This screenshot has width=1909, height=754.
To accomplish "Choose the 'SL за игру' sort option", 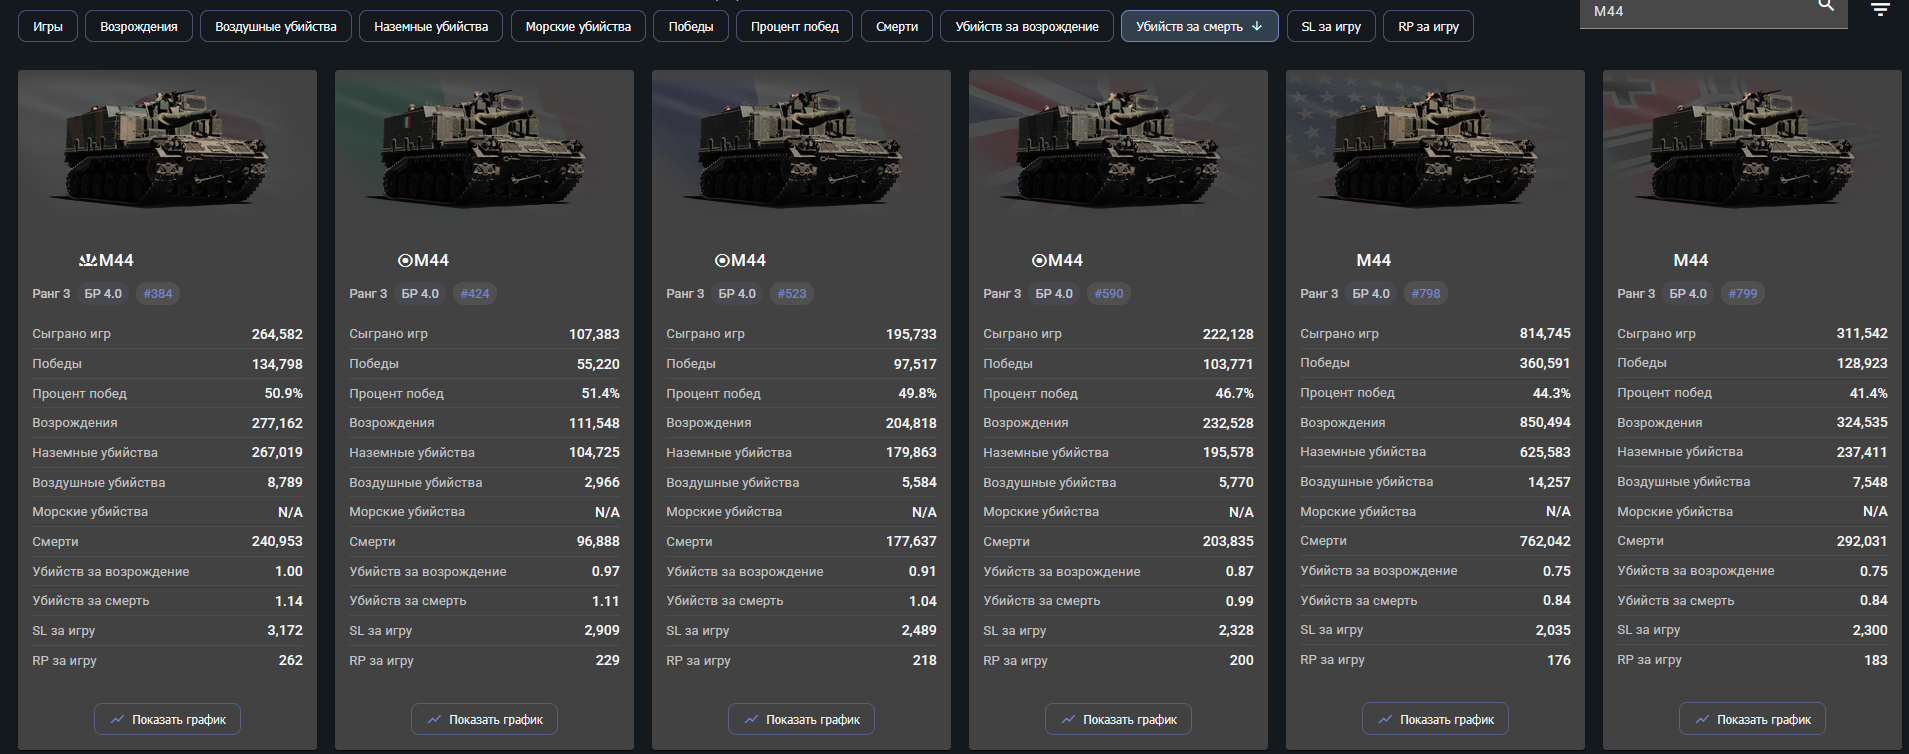I will [x=1330, y=27].
